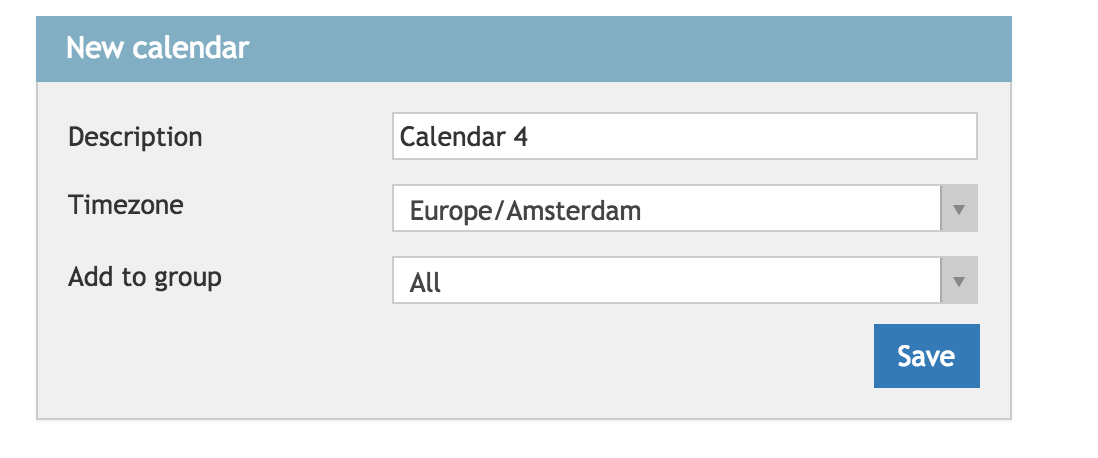Open the Timezone combo box

tap(684, 209)
